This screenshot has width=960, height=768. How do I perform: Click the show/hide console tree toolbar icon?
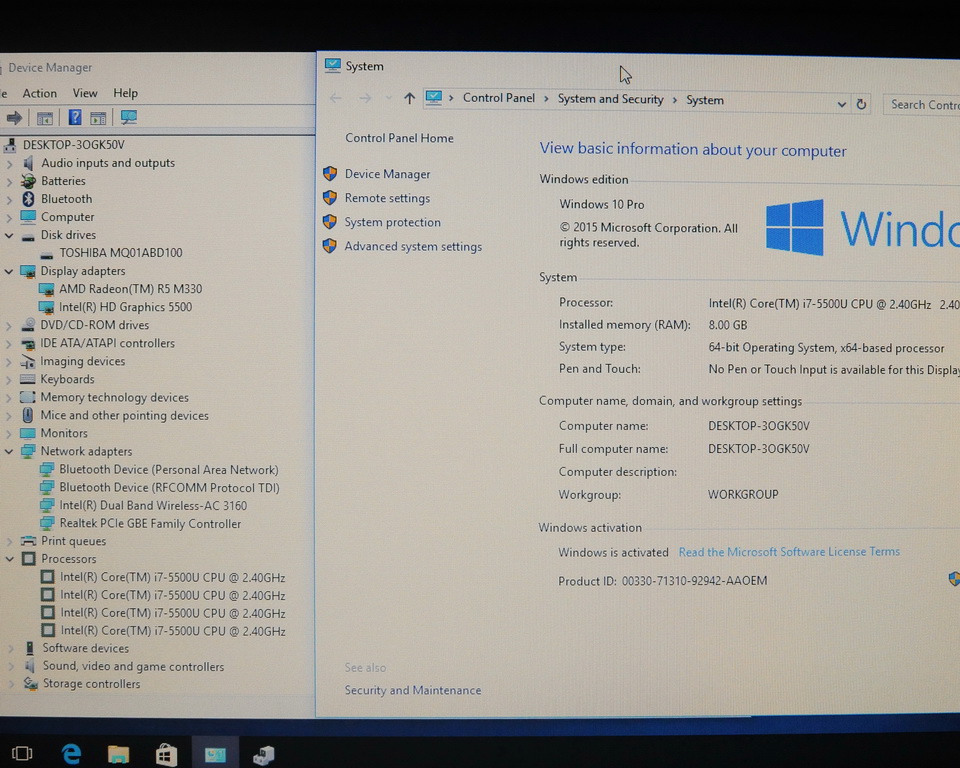click(45, 118)
